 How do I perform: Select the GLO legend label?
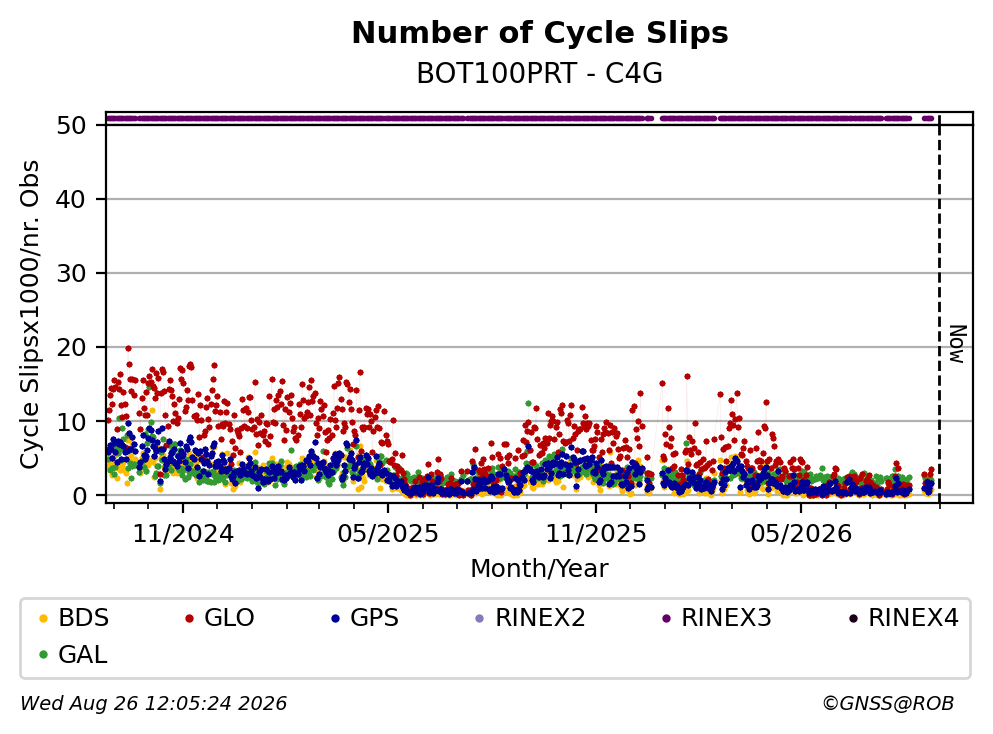(x=229, y=618)
